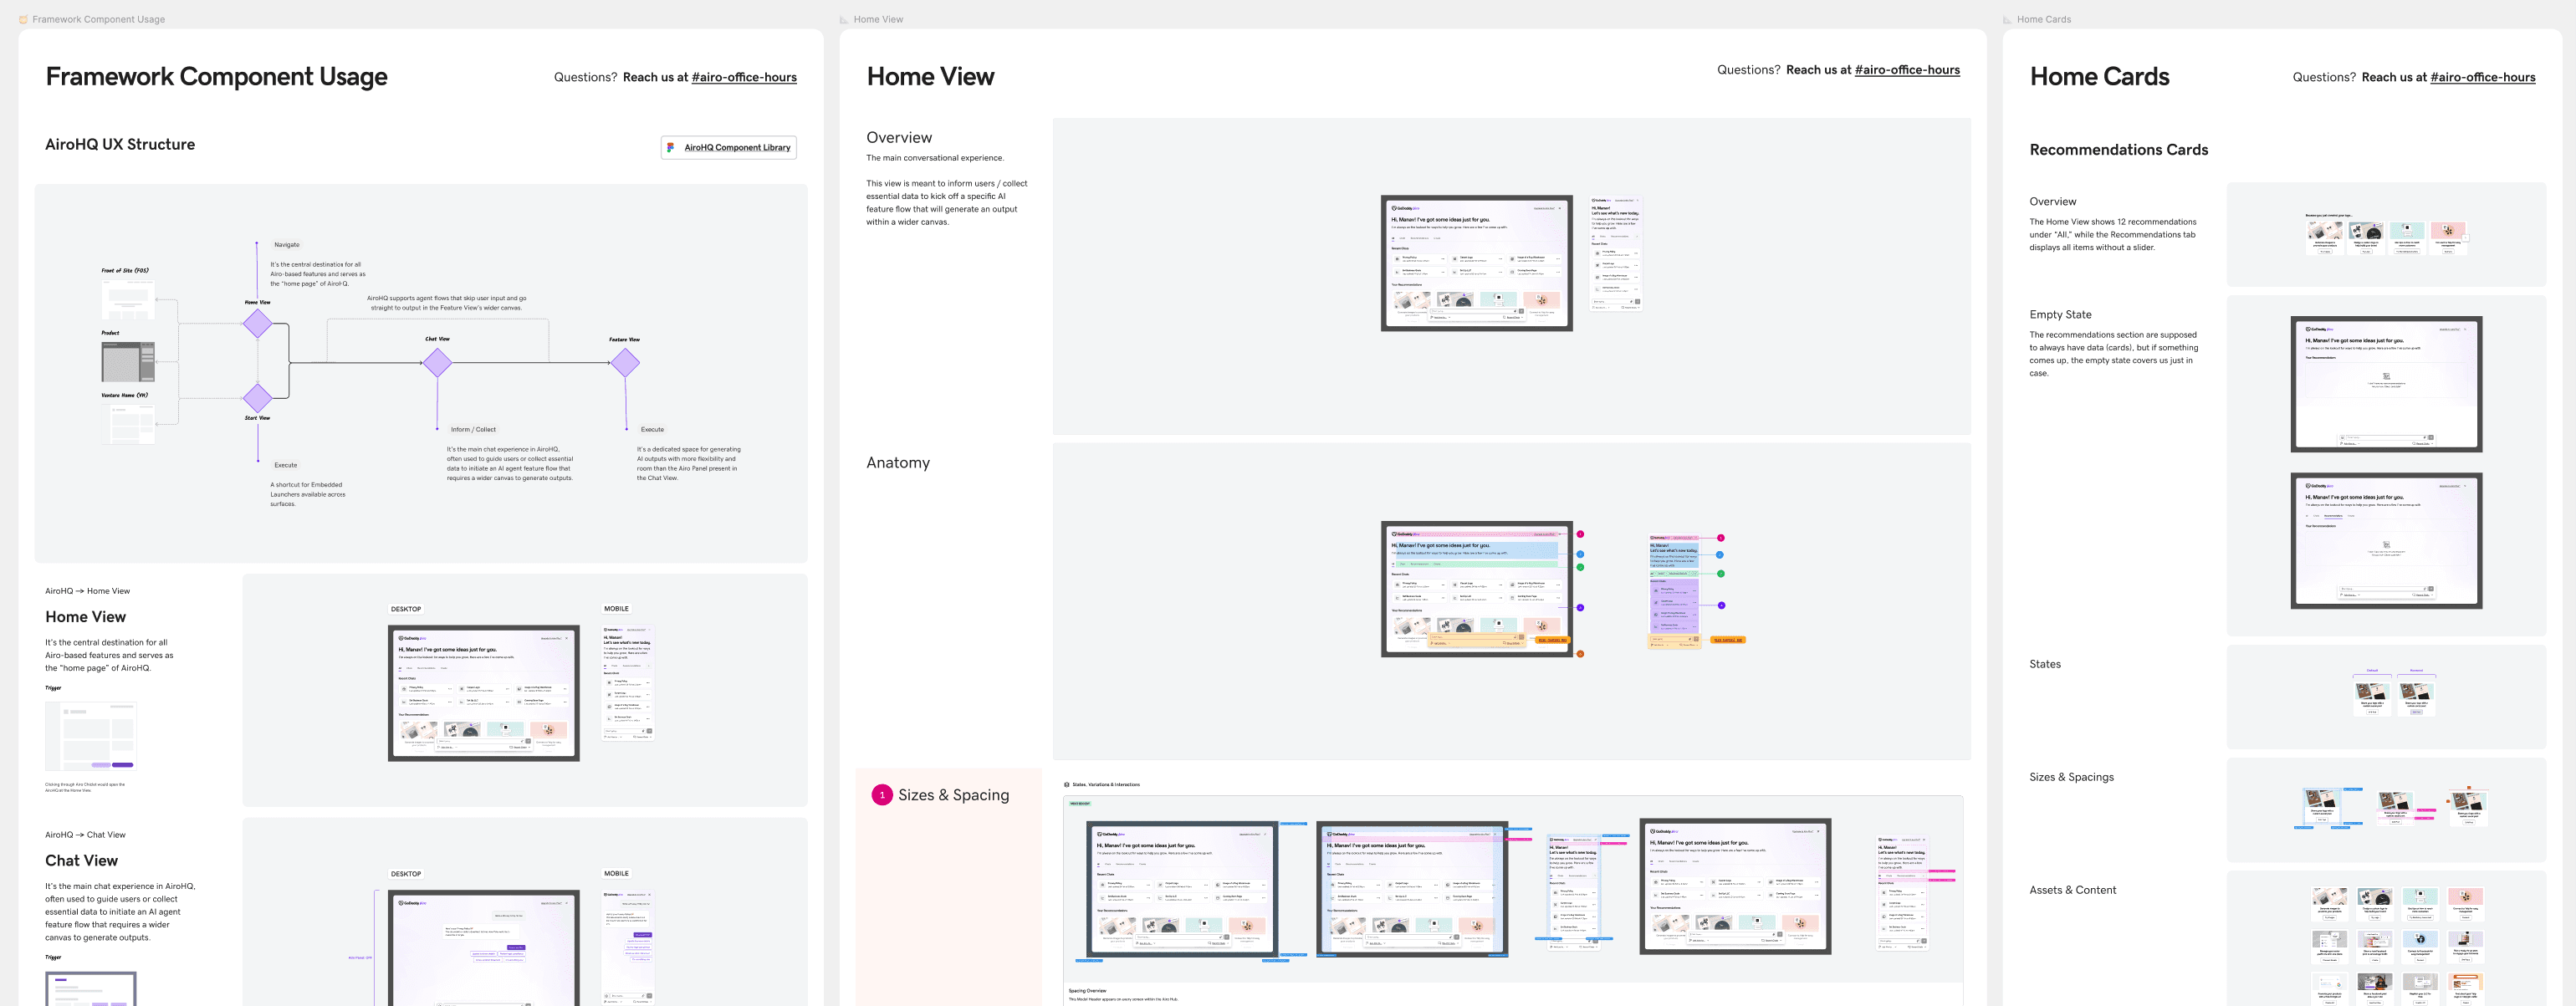Viewport: 2576px width, 1006px height.
Task: Select the Start View diamond node
Action: click(x=258, y=397)
